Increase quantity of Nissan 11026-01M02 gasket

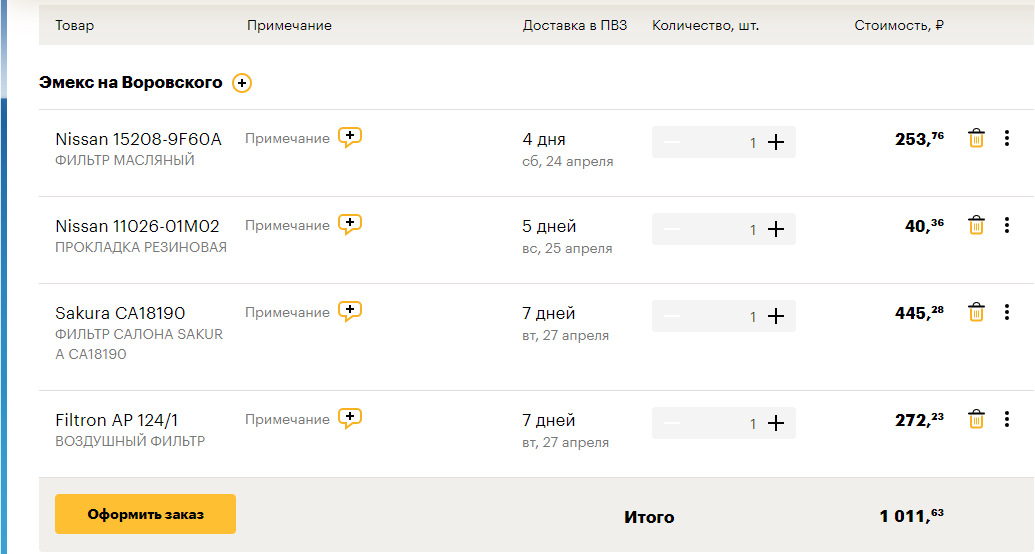click(776, 229)
